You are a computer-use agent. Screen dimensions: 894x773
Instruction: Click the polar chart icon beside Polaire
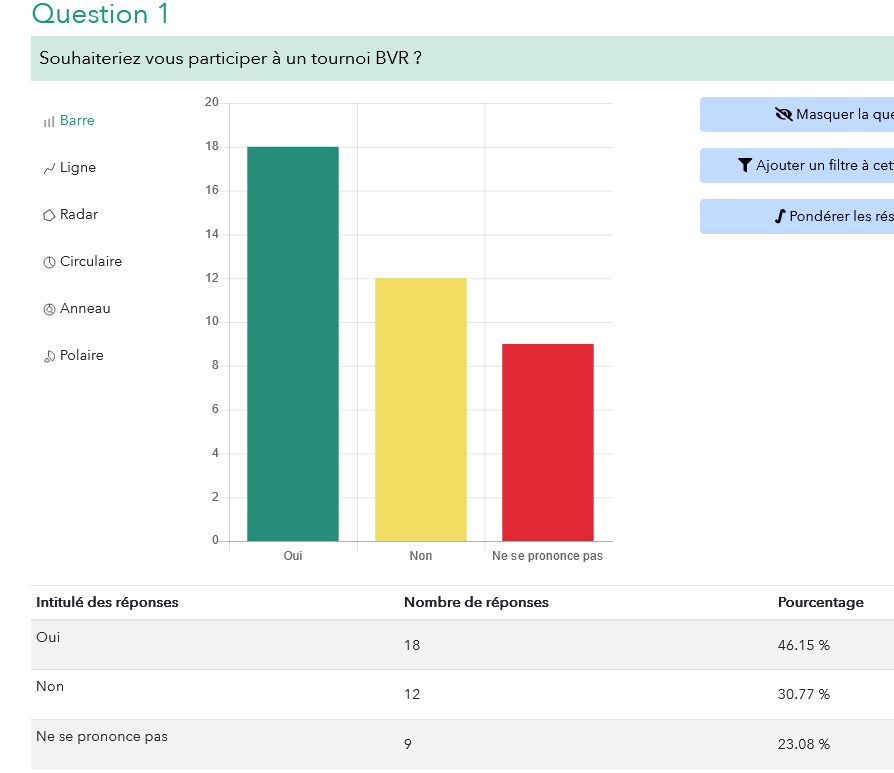click(49, 356)
